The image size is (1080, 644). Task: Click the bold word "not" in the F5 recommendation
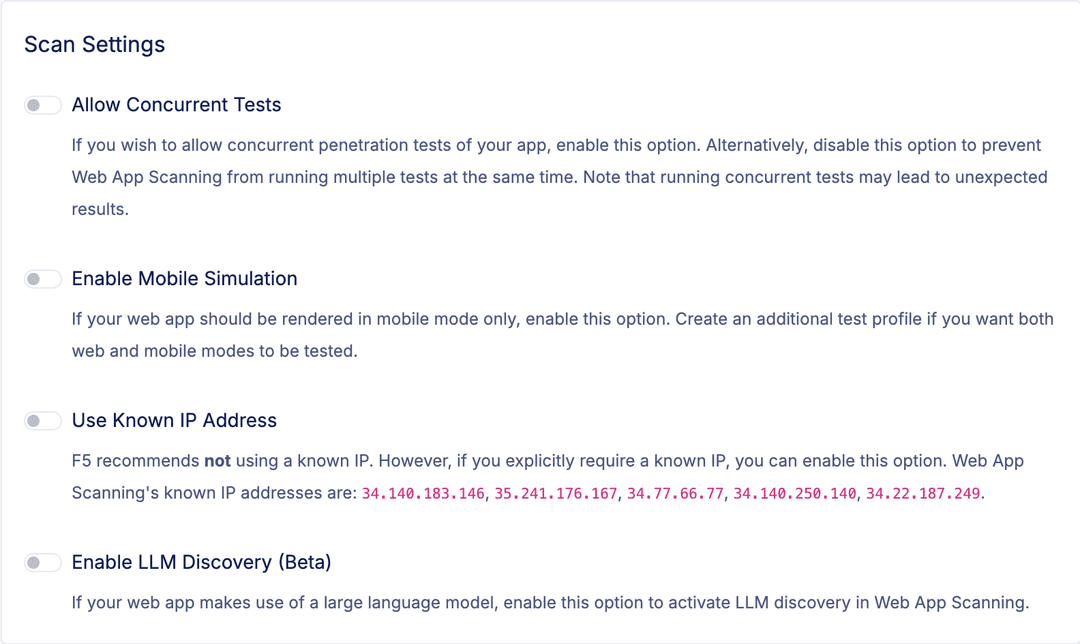click(x=217, y=461)
